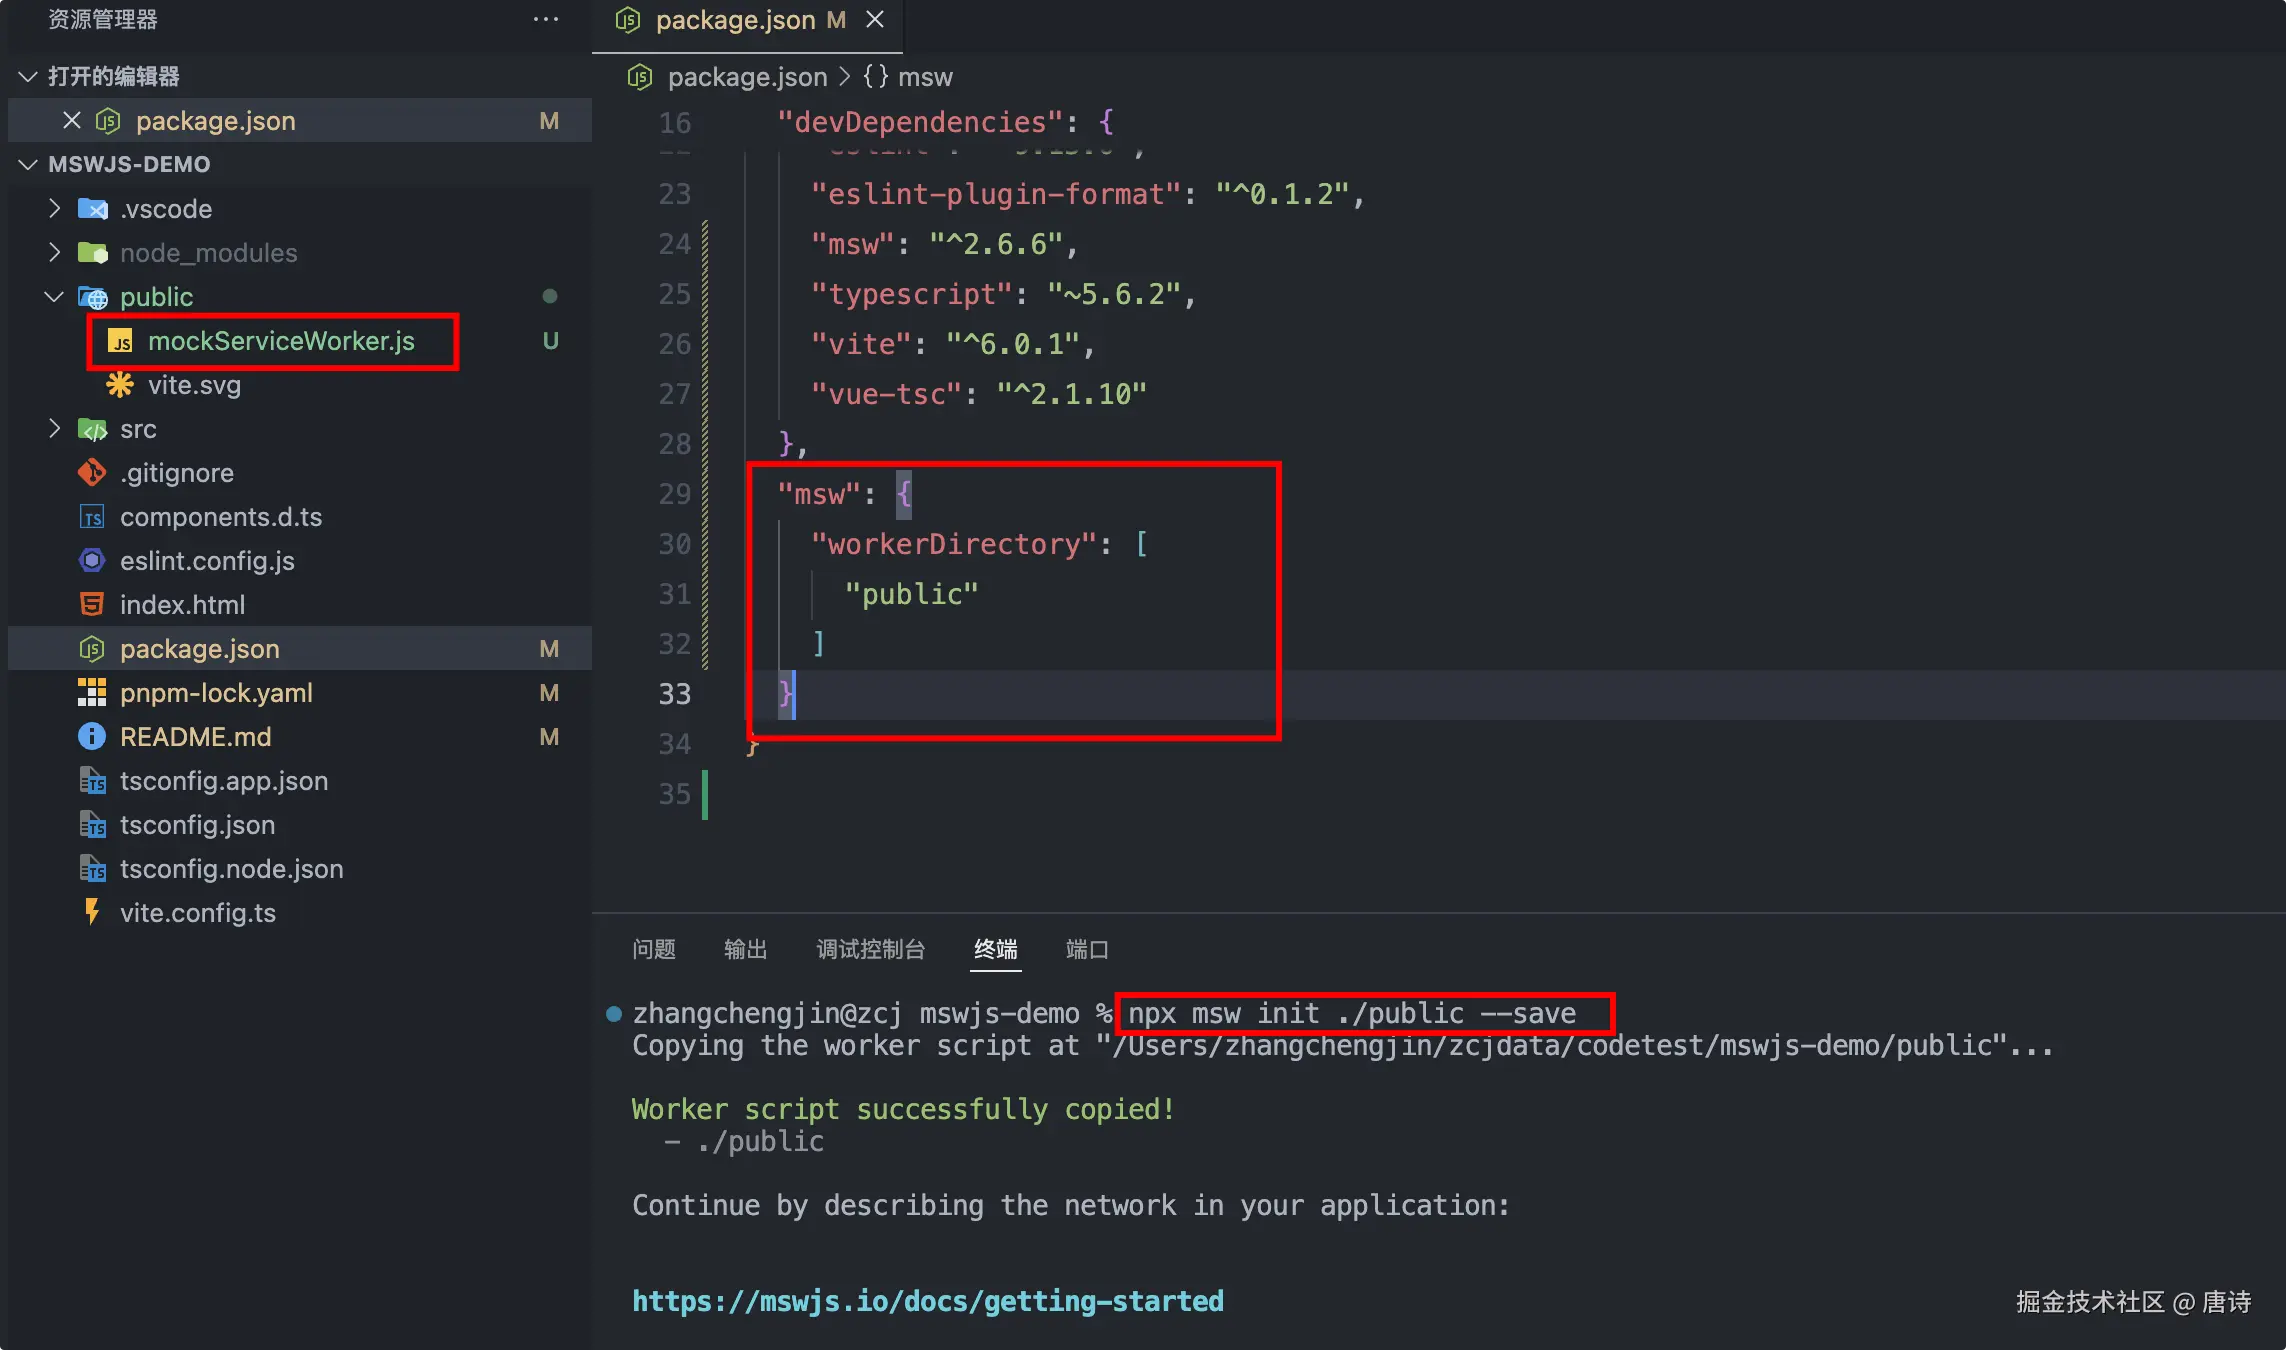Open tsconfig.node.json in the file tree
This screenshot has width=2286, height=1350.
click(231, 869)
